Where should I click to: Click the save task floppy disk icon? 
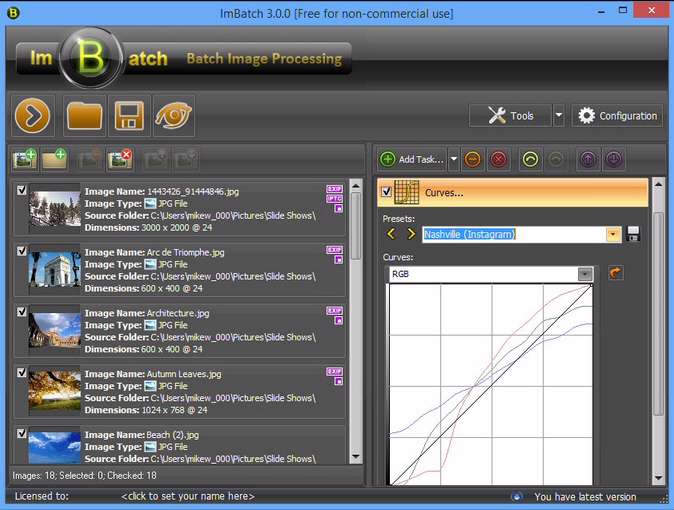pos(129,116)
